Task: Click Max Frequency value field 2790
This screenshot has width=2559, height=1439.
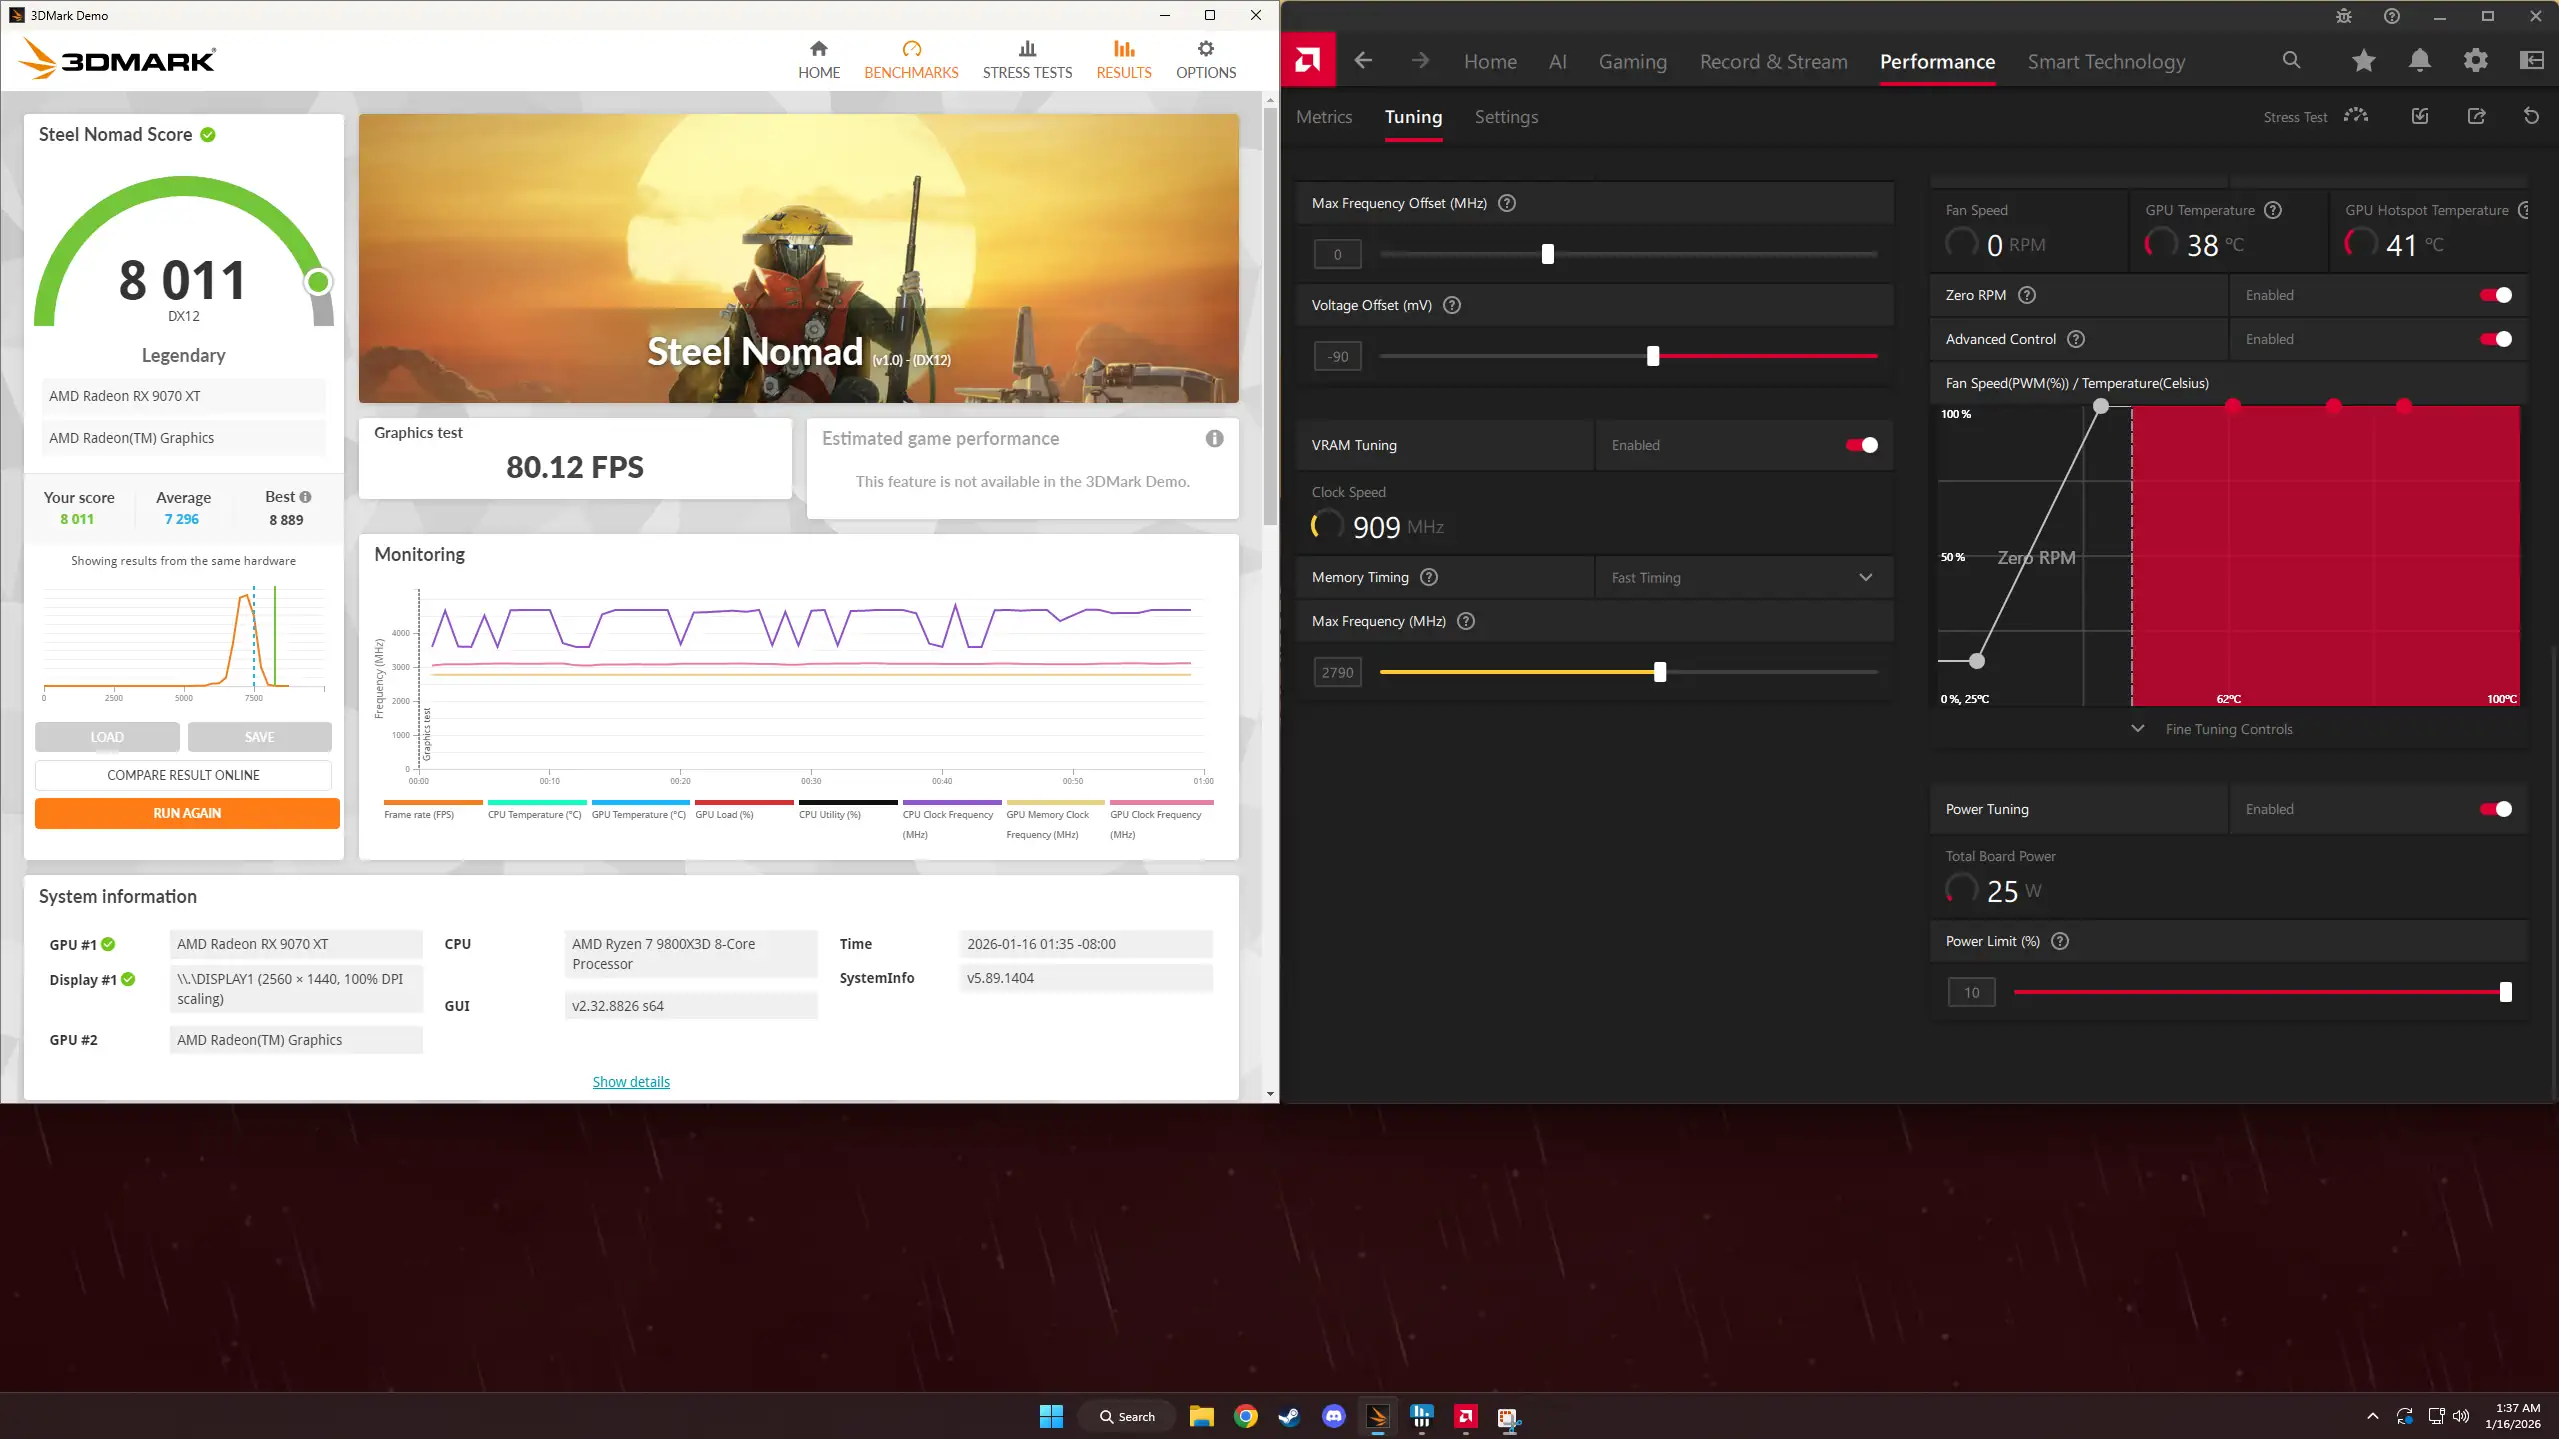Action: (1337, 673)
